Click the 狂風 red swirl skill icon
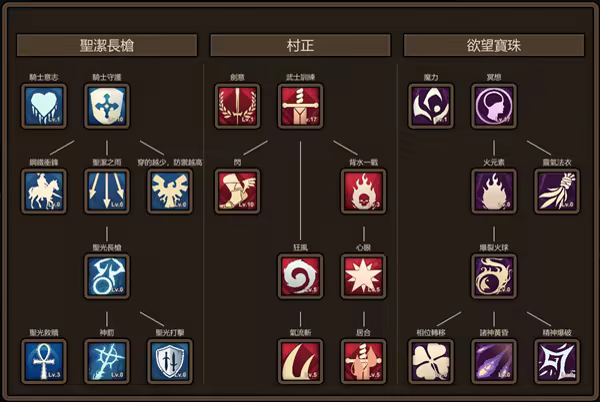The image size is (600, 402). point(300,276)
